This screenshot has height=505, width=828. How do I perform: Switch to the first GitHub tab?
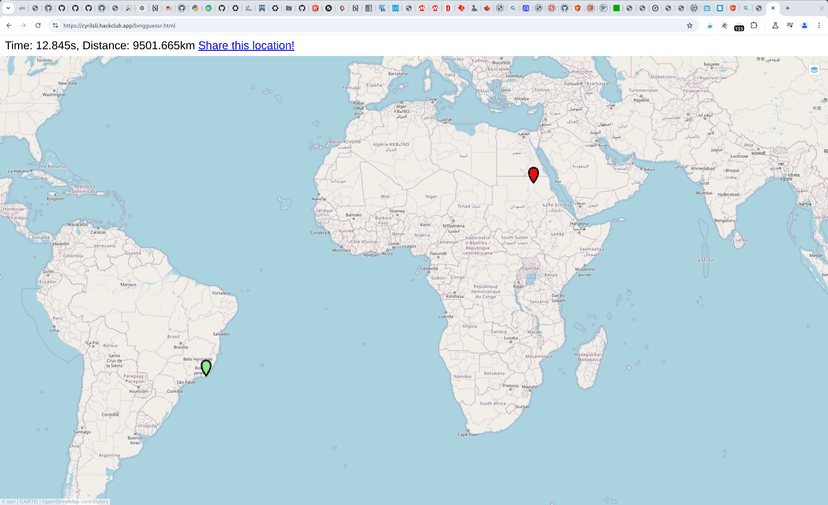[x=48, y=8]
